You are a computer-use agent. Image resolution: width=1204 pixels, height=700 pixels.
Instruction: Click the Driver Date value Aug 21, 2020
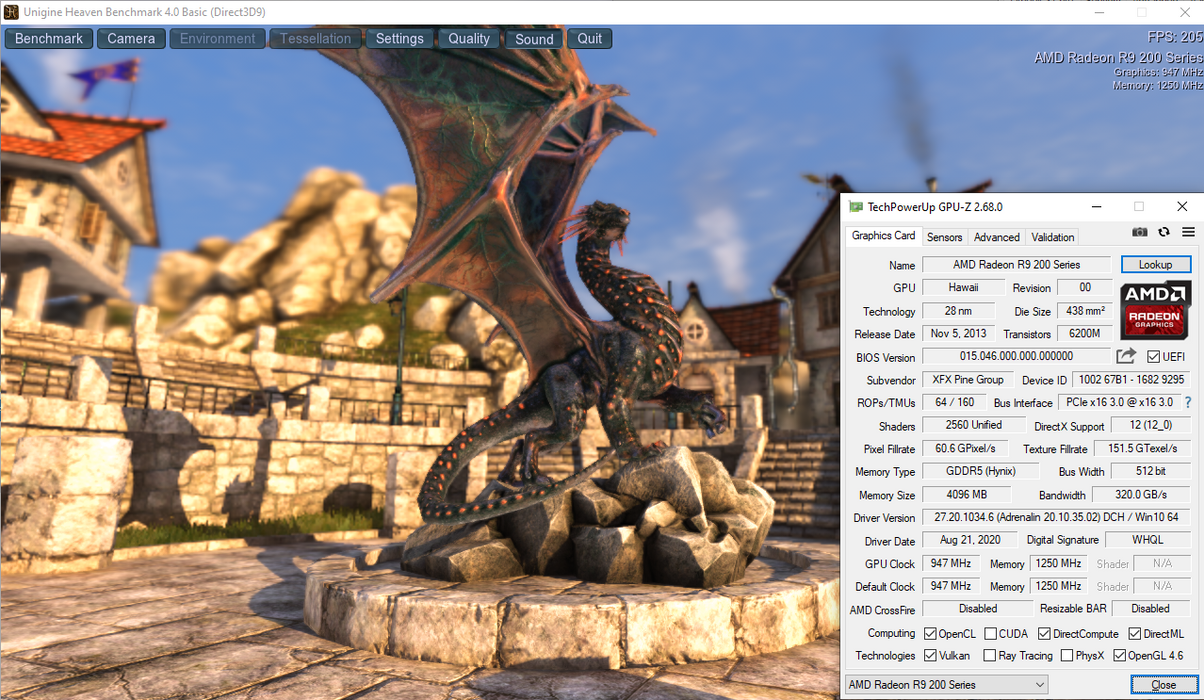point(969,540)
